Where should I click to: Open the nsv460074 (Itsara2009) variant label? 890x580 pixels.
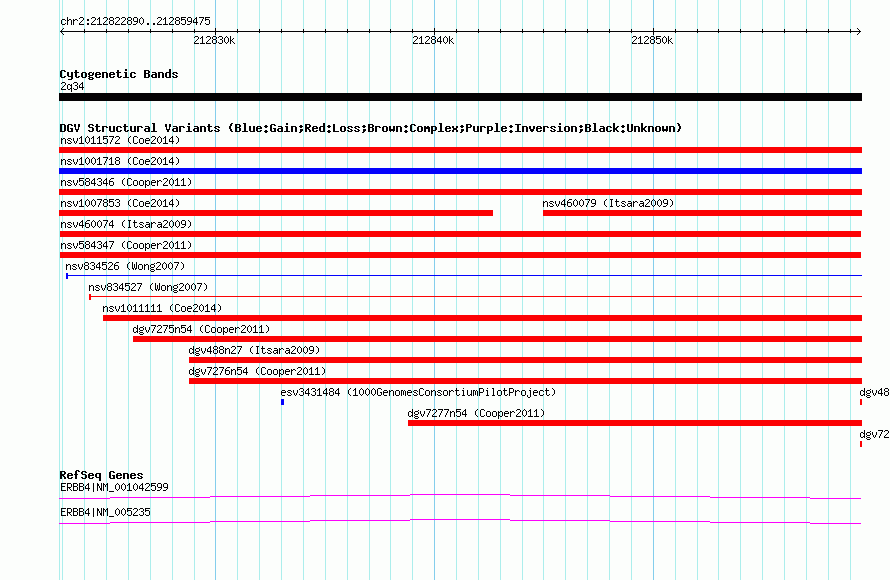(x=126, y=224)
